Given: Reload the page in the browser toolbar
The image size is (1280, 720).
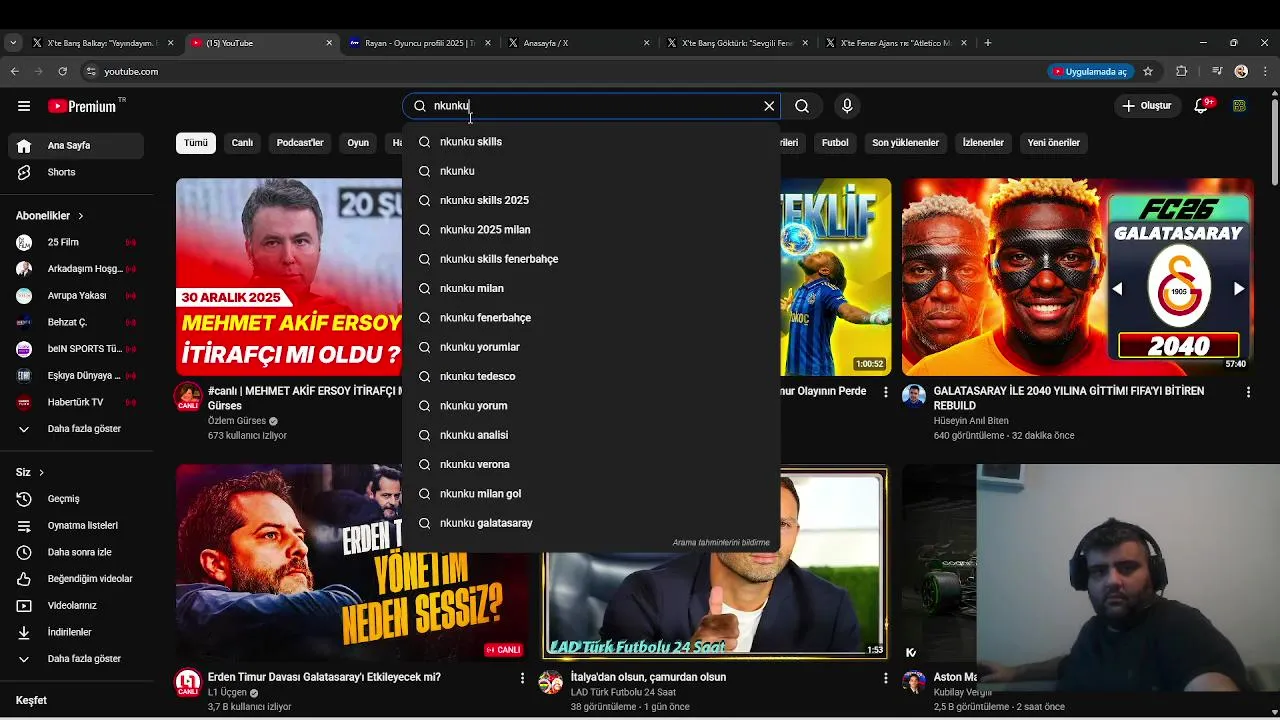Looking at the screenshot, I should pyautogui.click(x=63, y=72).
